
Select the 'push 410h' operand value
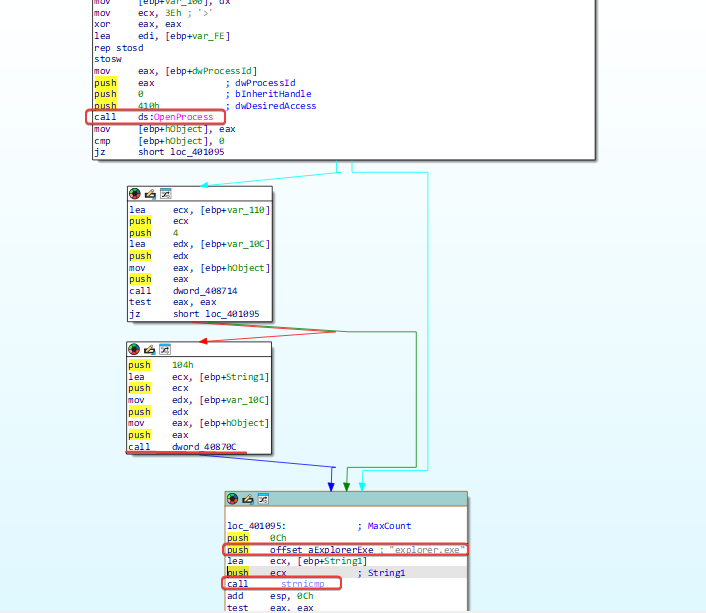(x=149, y=106)
